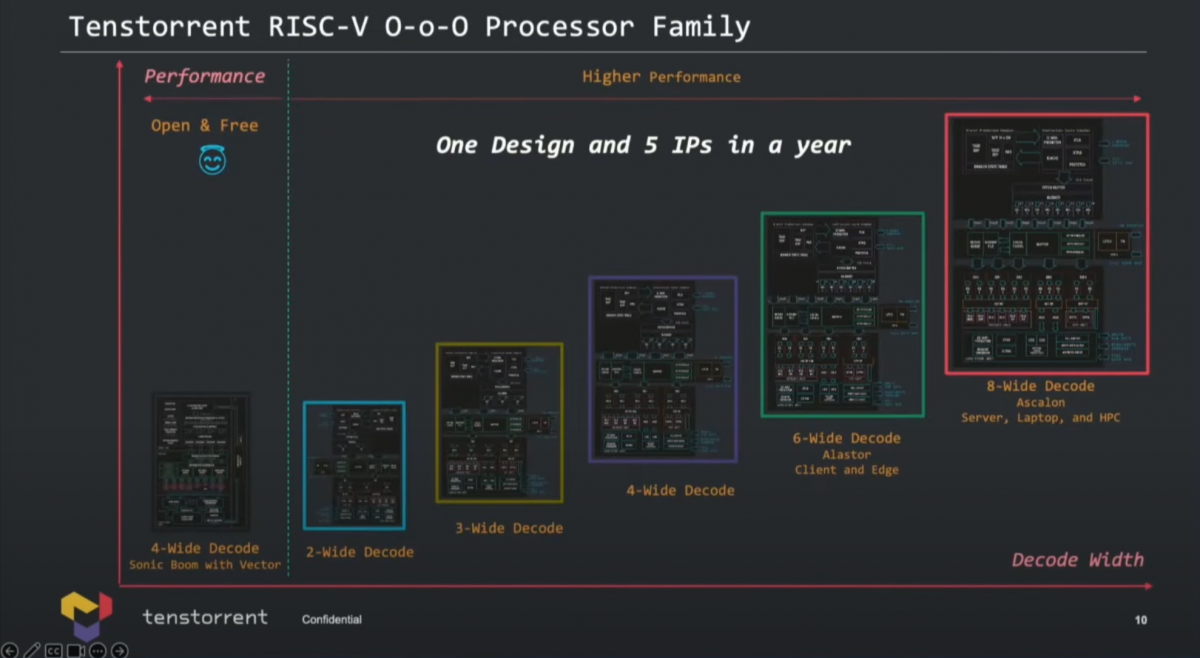Open the pen annotation tool

pos(32,650)
